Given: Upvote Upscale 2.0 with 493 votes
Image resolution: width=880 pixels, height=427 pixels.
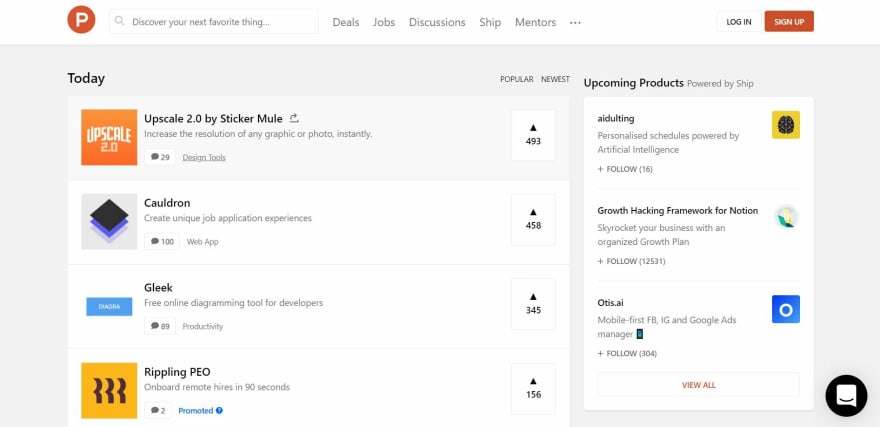Looking at the screenshot, I should point(533,135).
